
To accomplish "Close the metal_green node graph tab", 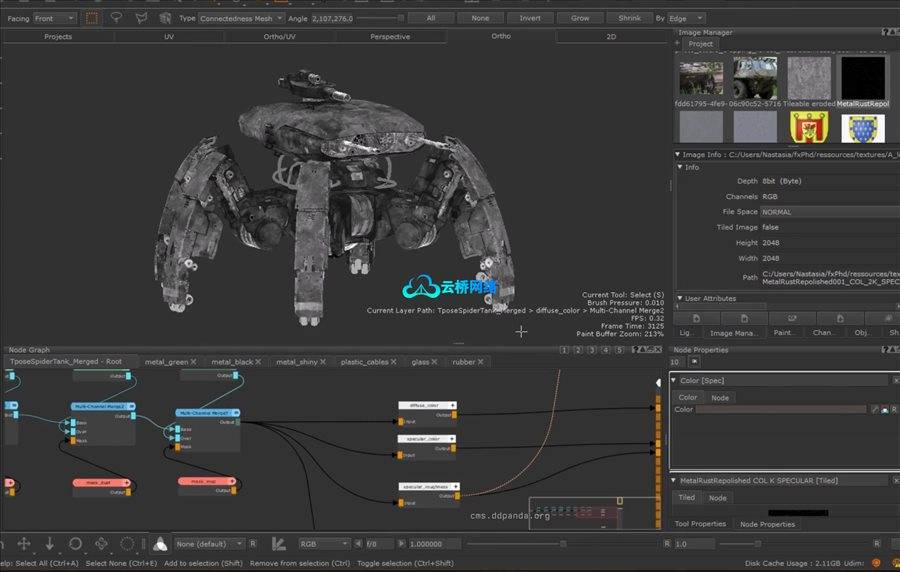I will (x=193, y=361).
